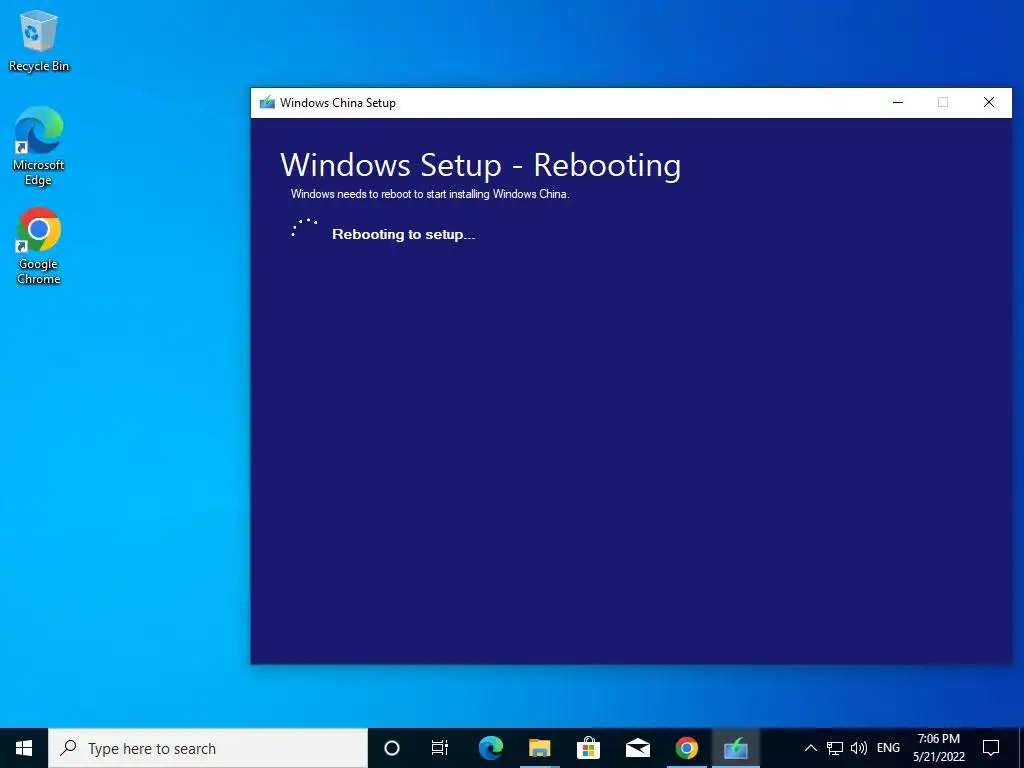The image size is (1024, 768).
Task: Open Cortana from the taskbar
Action: [x=391, y=748]
